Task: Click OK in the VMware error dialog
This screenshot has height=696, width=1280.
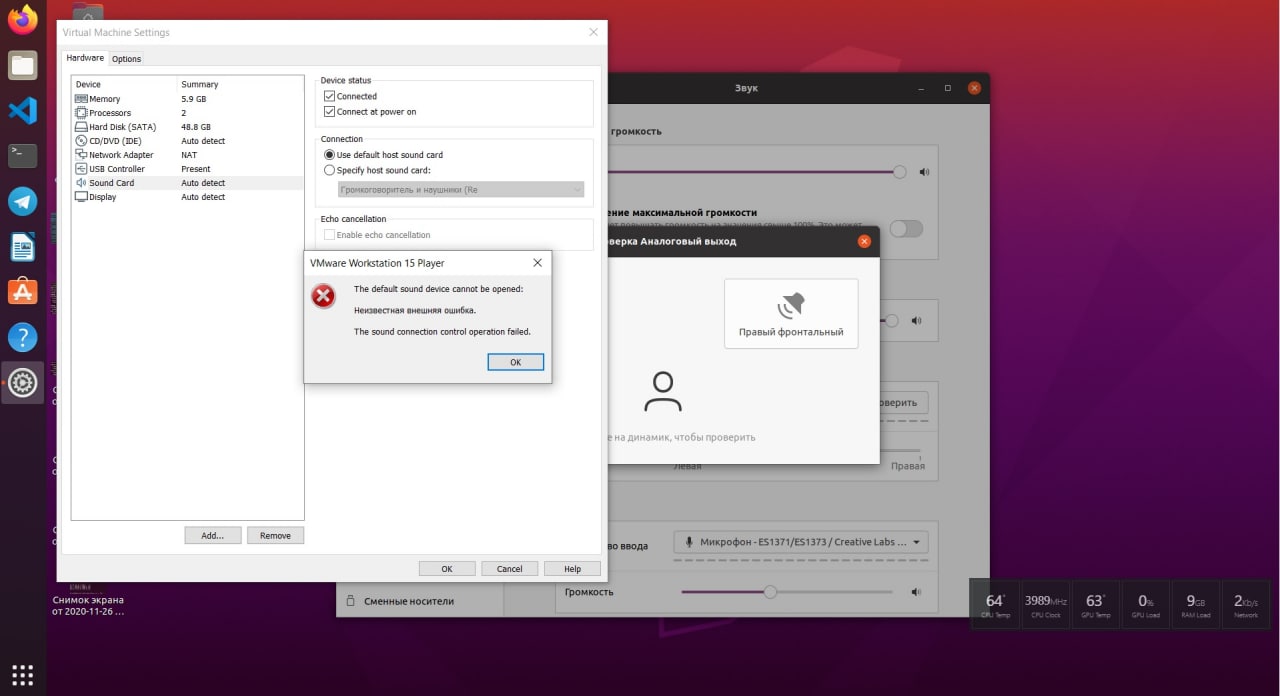Action: 516,362
